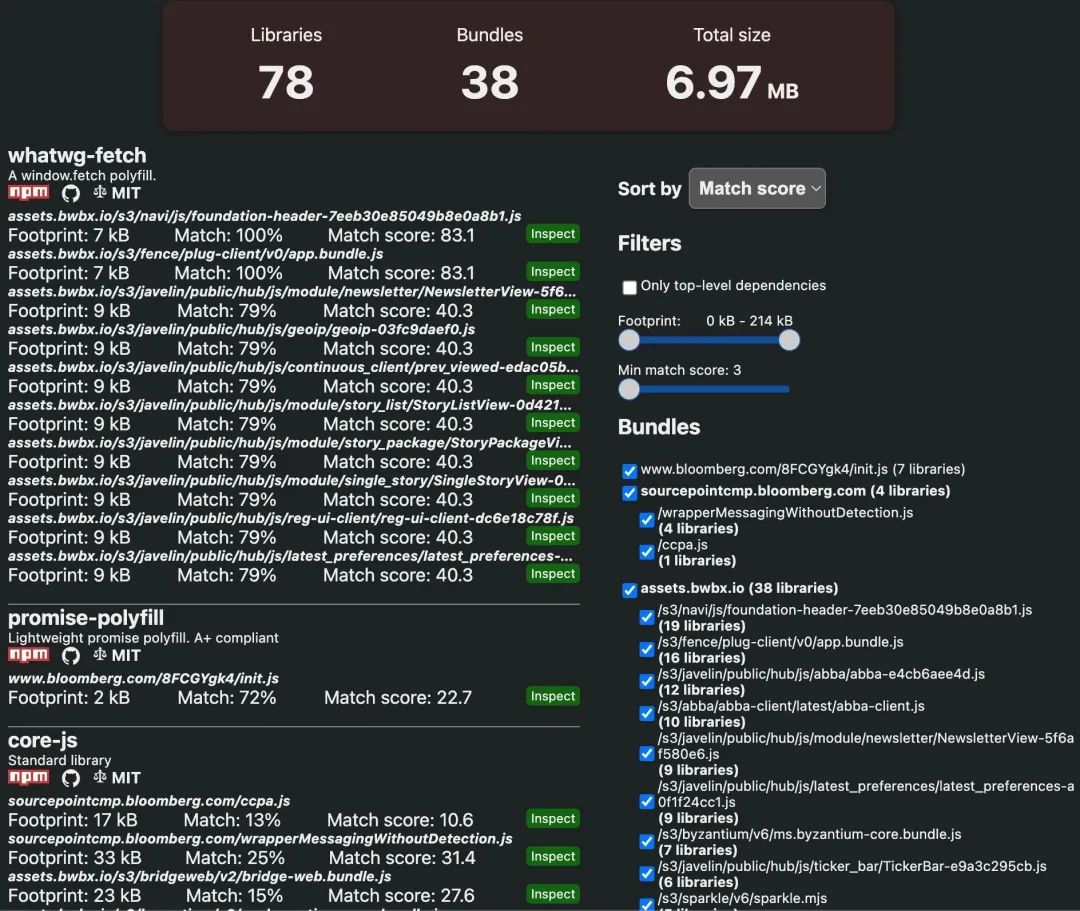Uncheck /ccpa.js bundle checkbox
The height and width of the screenshot is (911, 1080).
(647, 552)
